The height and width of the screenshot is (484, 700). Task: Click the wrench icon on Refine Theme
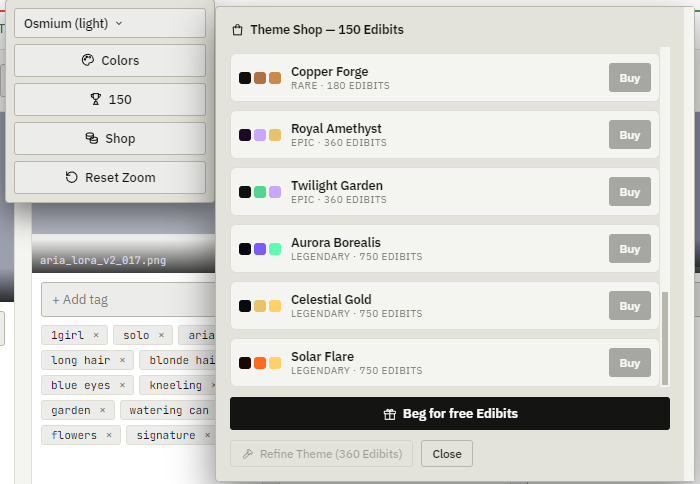point(248,454)
